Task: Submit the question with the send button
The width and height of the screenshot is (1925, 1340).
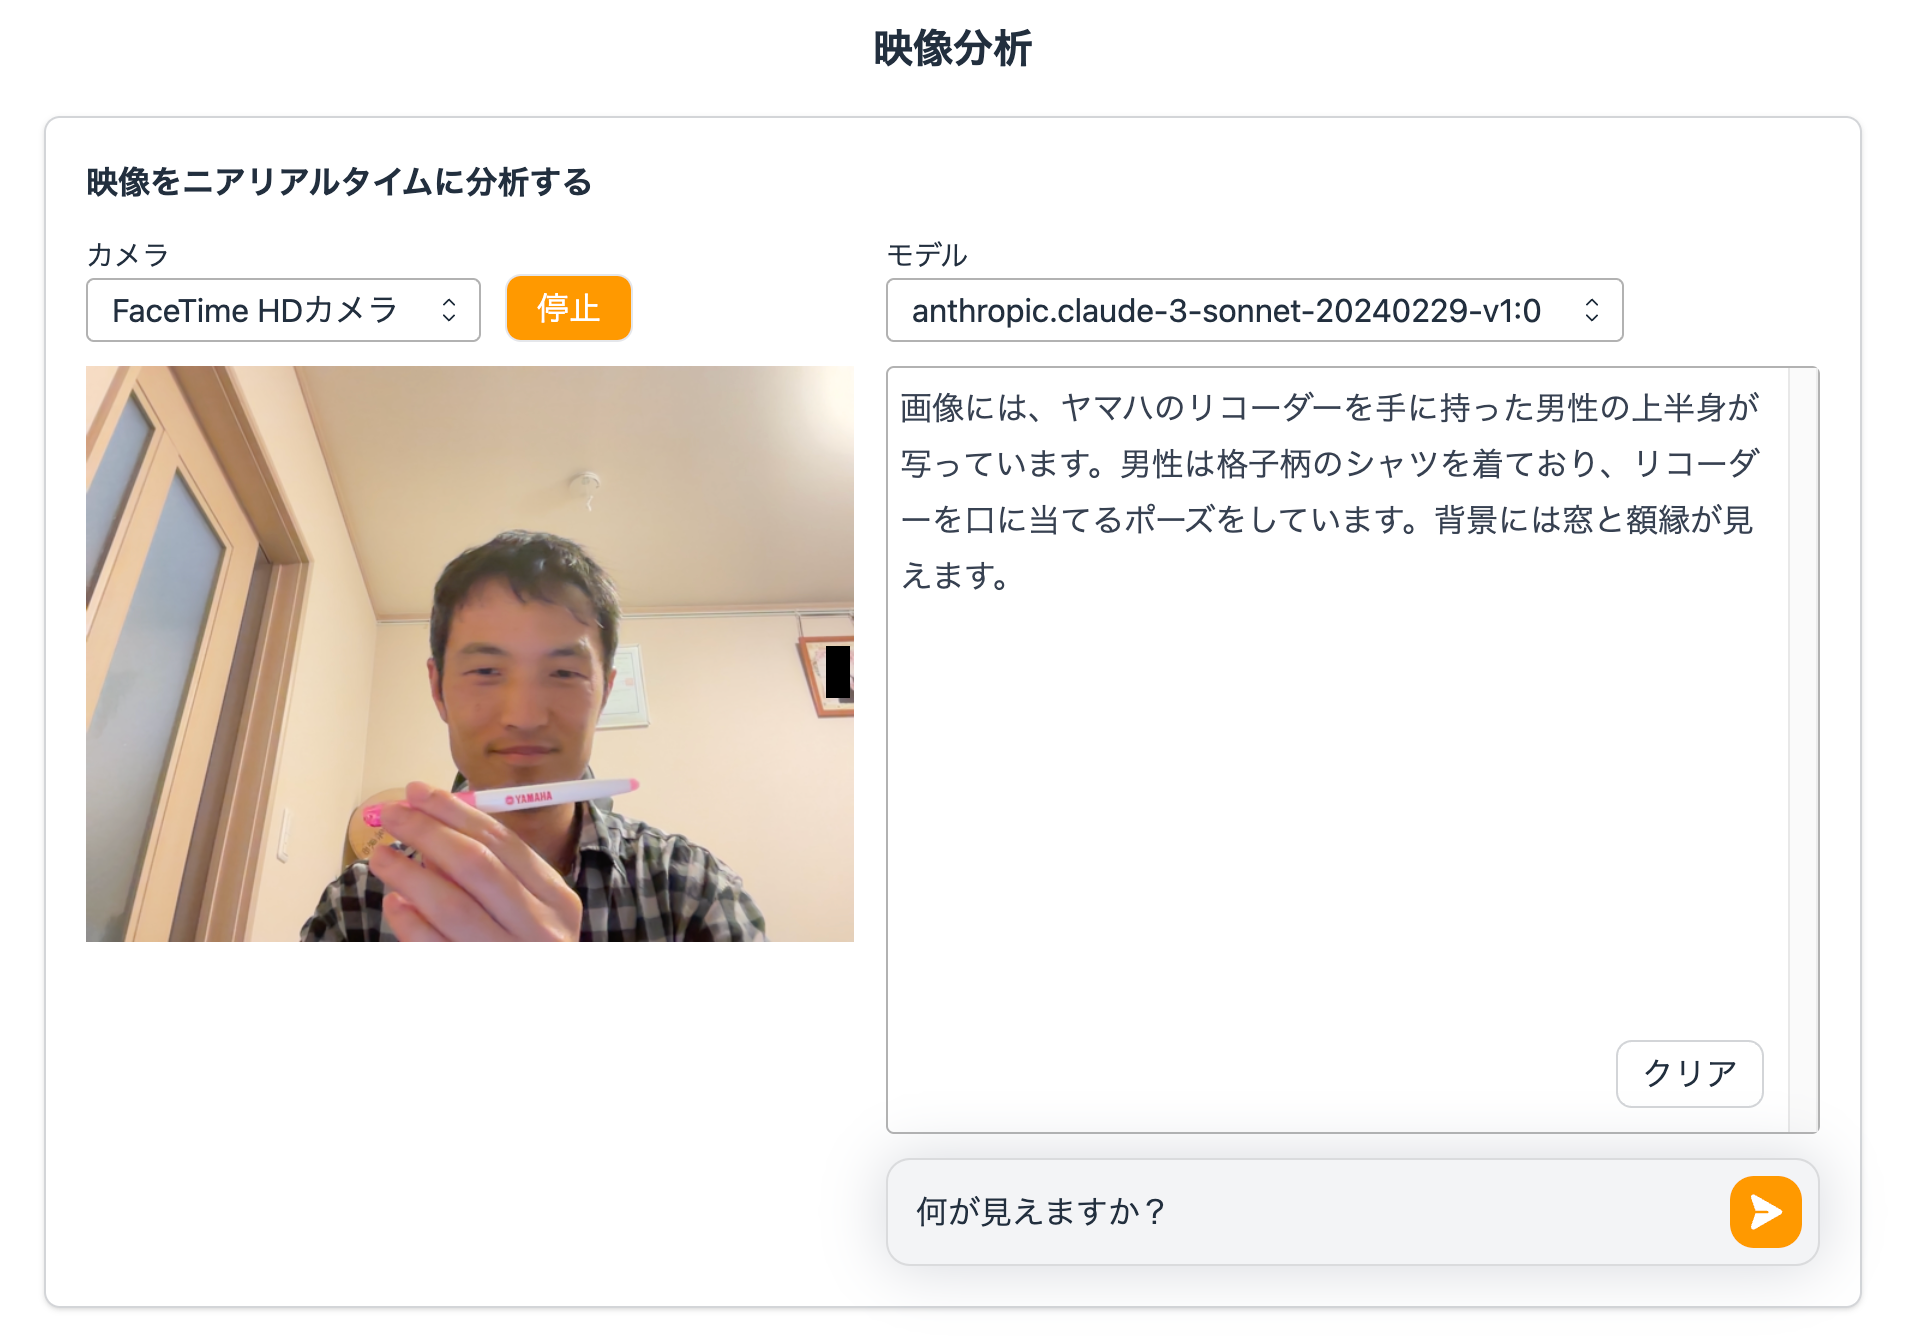Action: [1765, 1211]
